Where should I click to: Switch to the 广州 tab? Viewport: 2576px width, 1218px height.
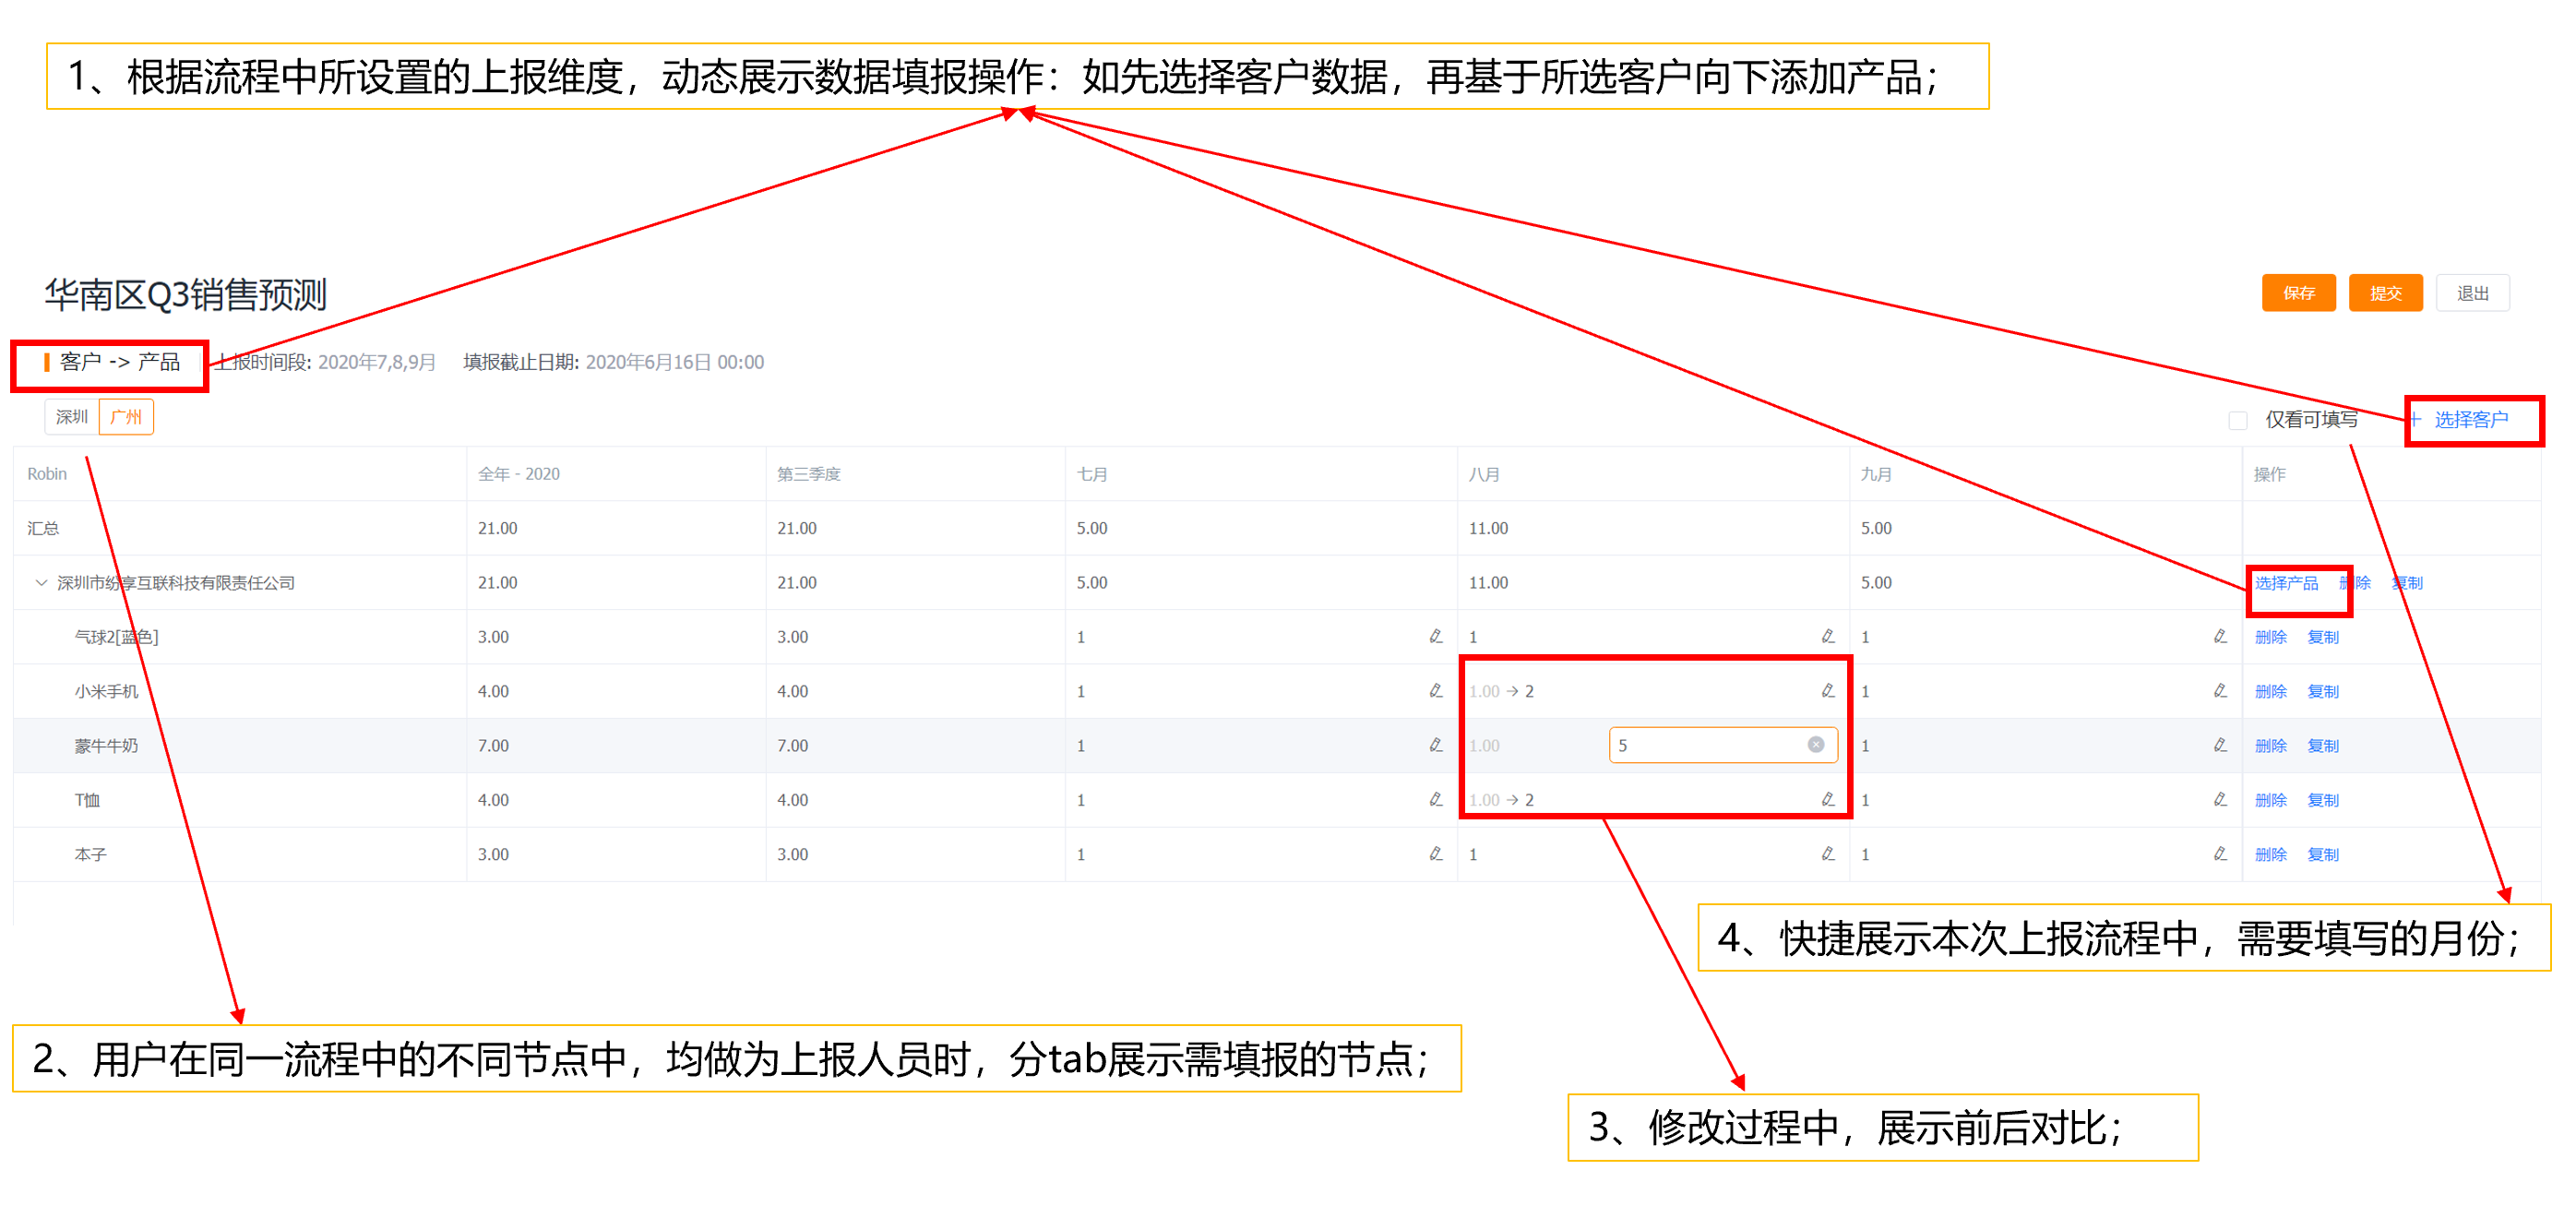coord(126,417)
